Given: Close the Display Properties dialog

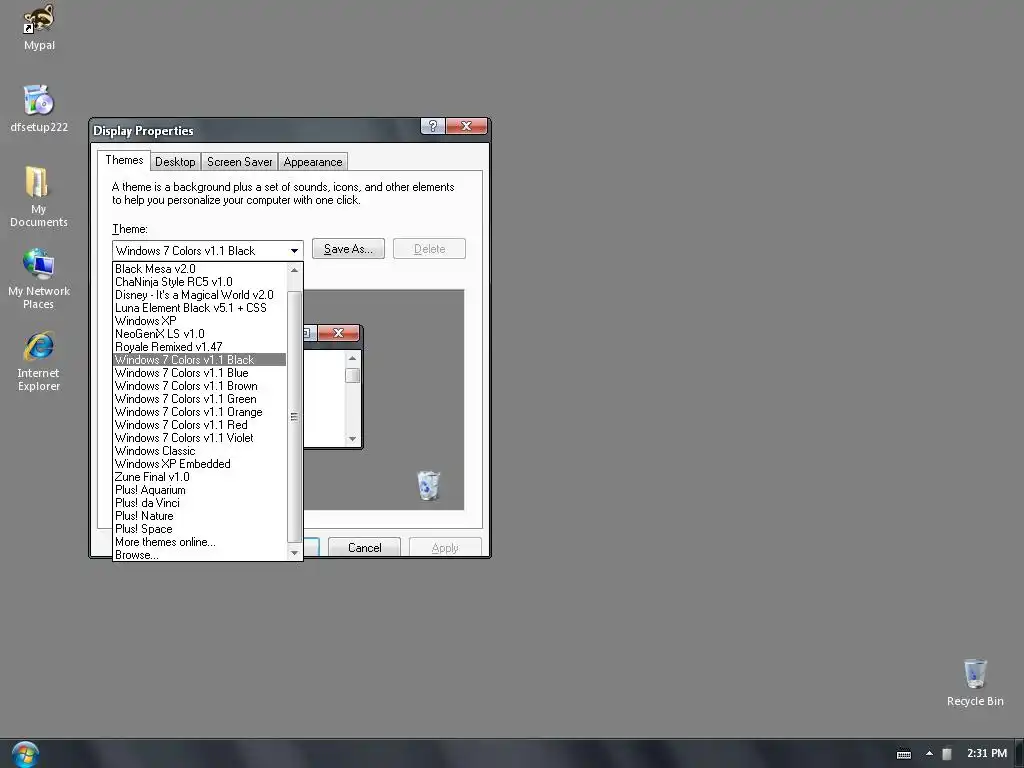Looking at the screenshot, I should point(466,126).
